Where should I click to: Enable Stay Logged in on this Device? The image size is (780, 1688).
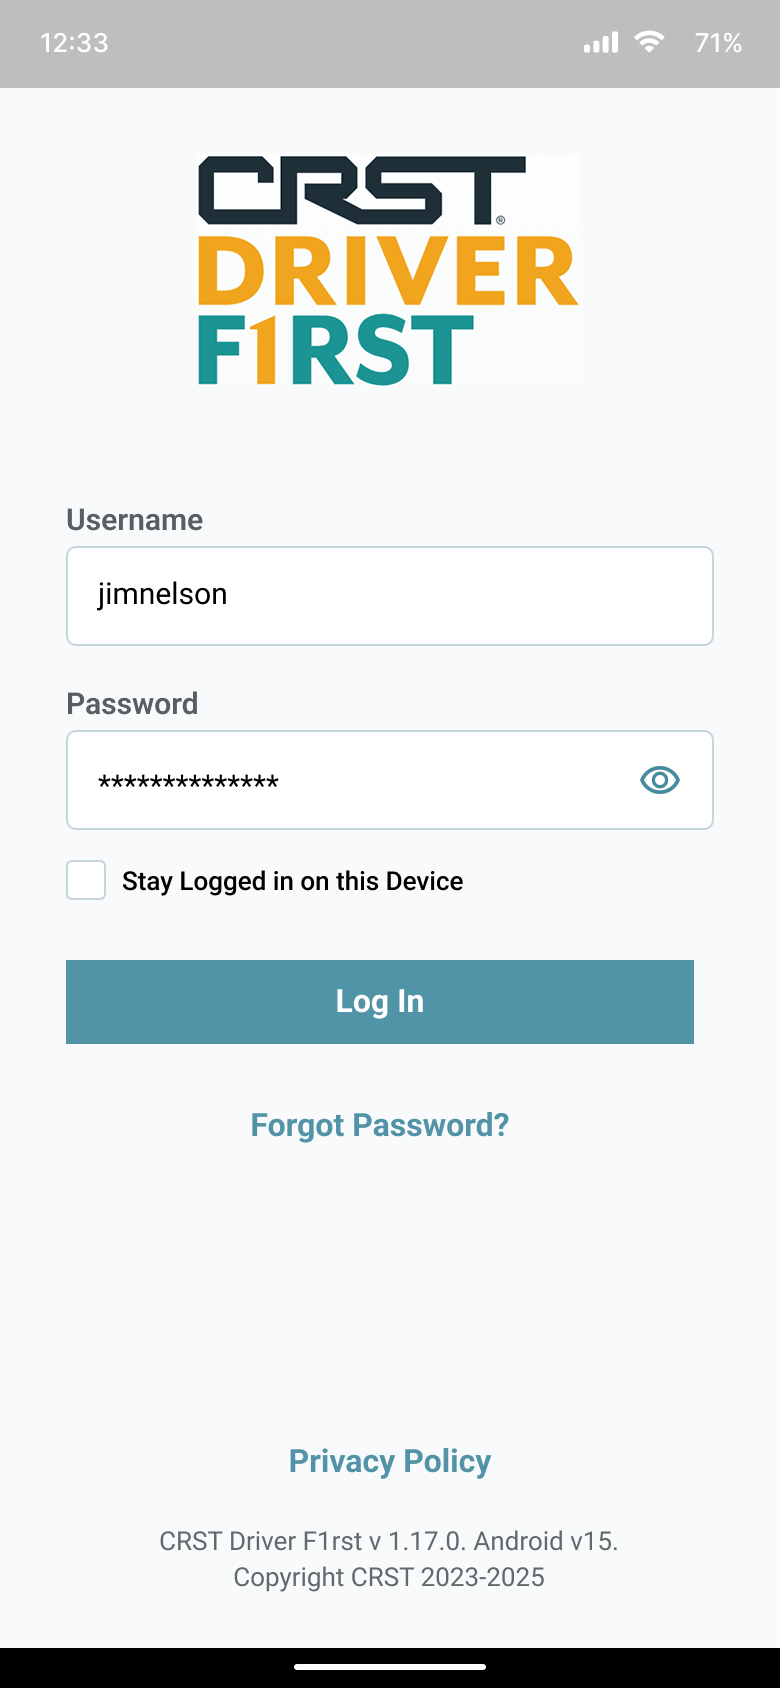tap(86, 880)
